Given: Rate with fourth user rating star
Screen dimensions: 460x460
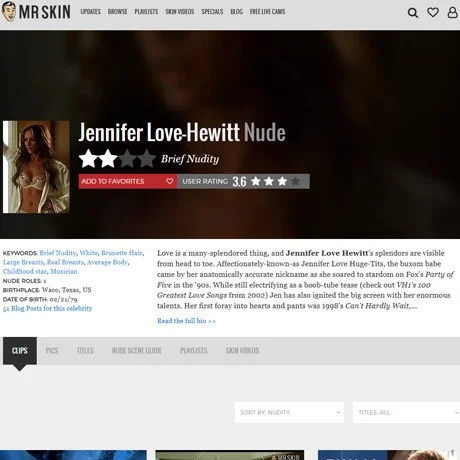Looking at the screenshot, I should [295, 181].
